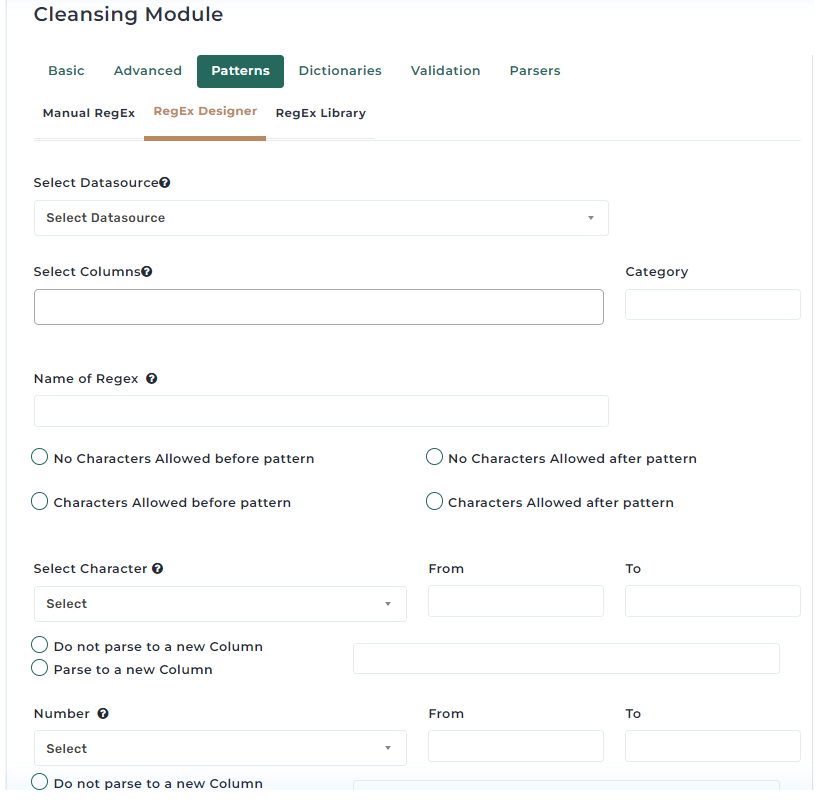The image size is (819, 802).
Task: Click help icon next to Number label
Action: coord(103,714)
